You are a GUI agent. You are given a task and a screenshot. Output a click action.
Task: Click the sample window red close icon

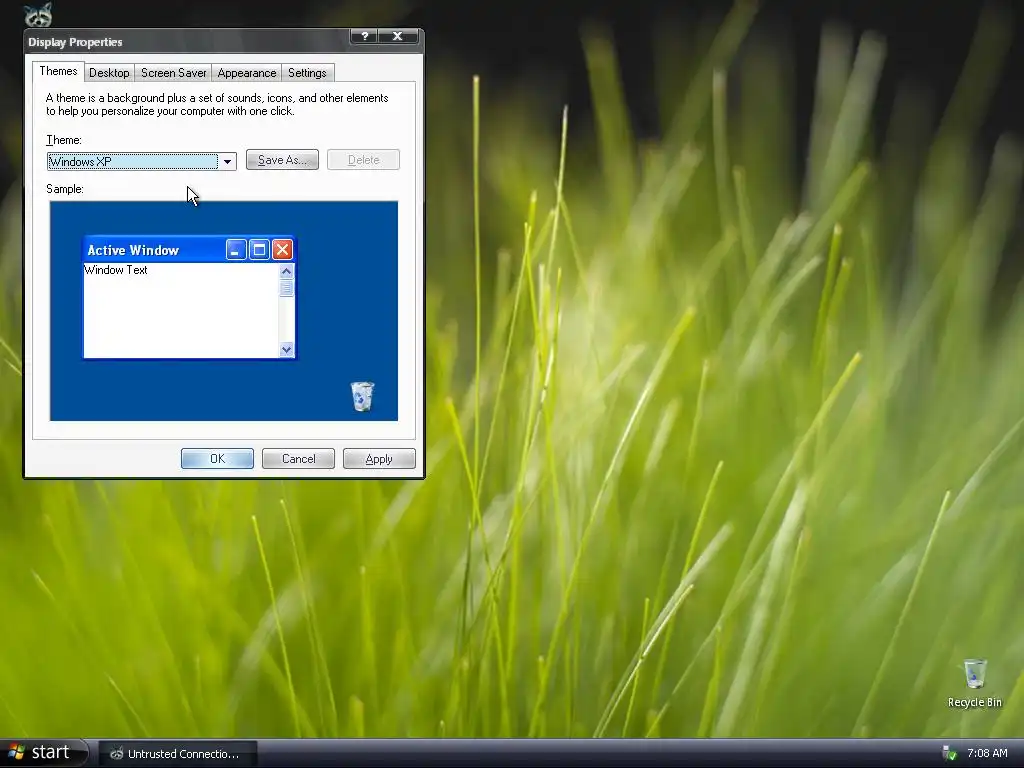(x=282, y=249)
